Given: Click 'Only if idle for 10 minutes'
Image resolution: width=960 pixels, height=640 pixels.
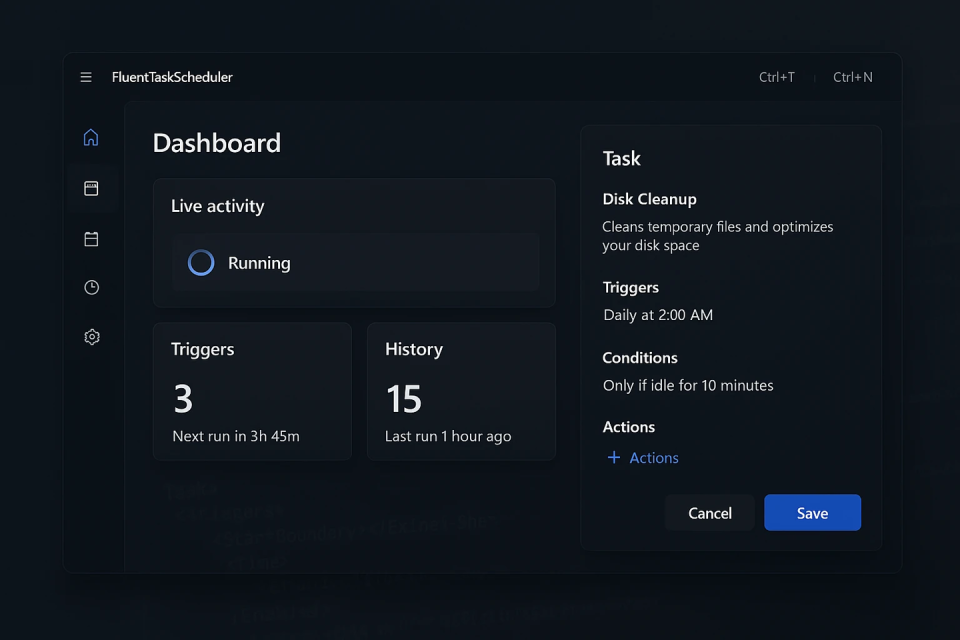Looking at the screenshot, I should (x=688, y=385).
